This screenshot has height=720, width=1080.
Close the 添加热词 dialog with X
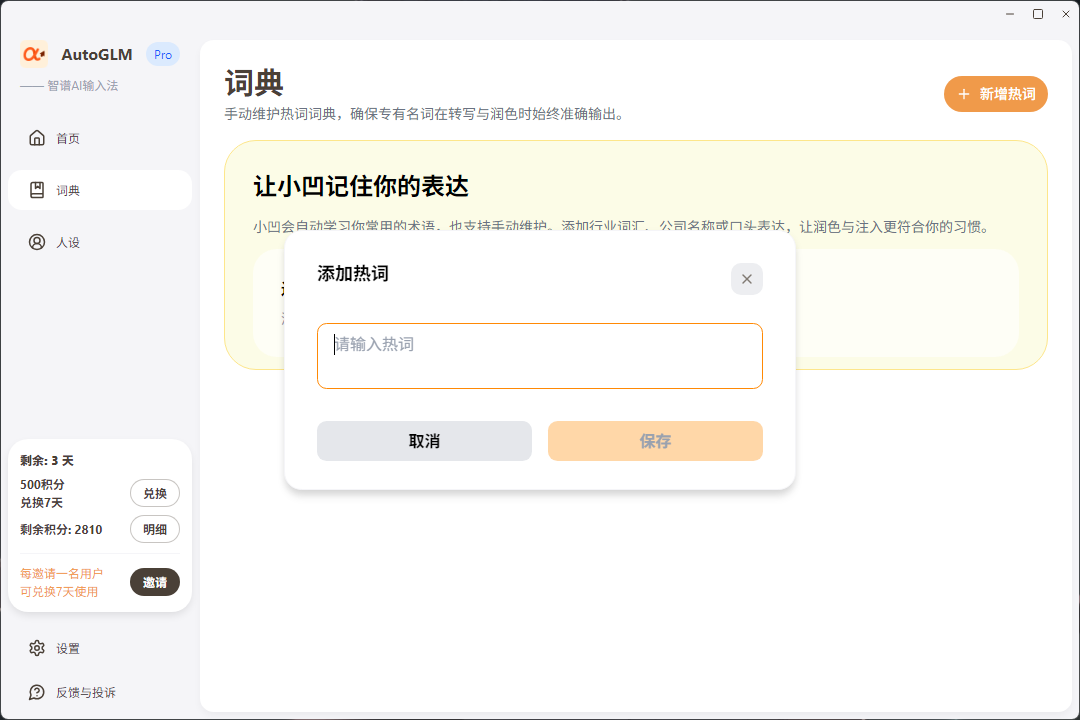click(746, 279)
